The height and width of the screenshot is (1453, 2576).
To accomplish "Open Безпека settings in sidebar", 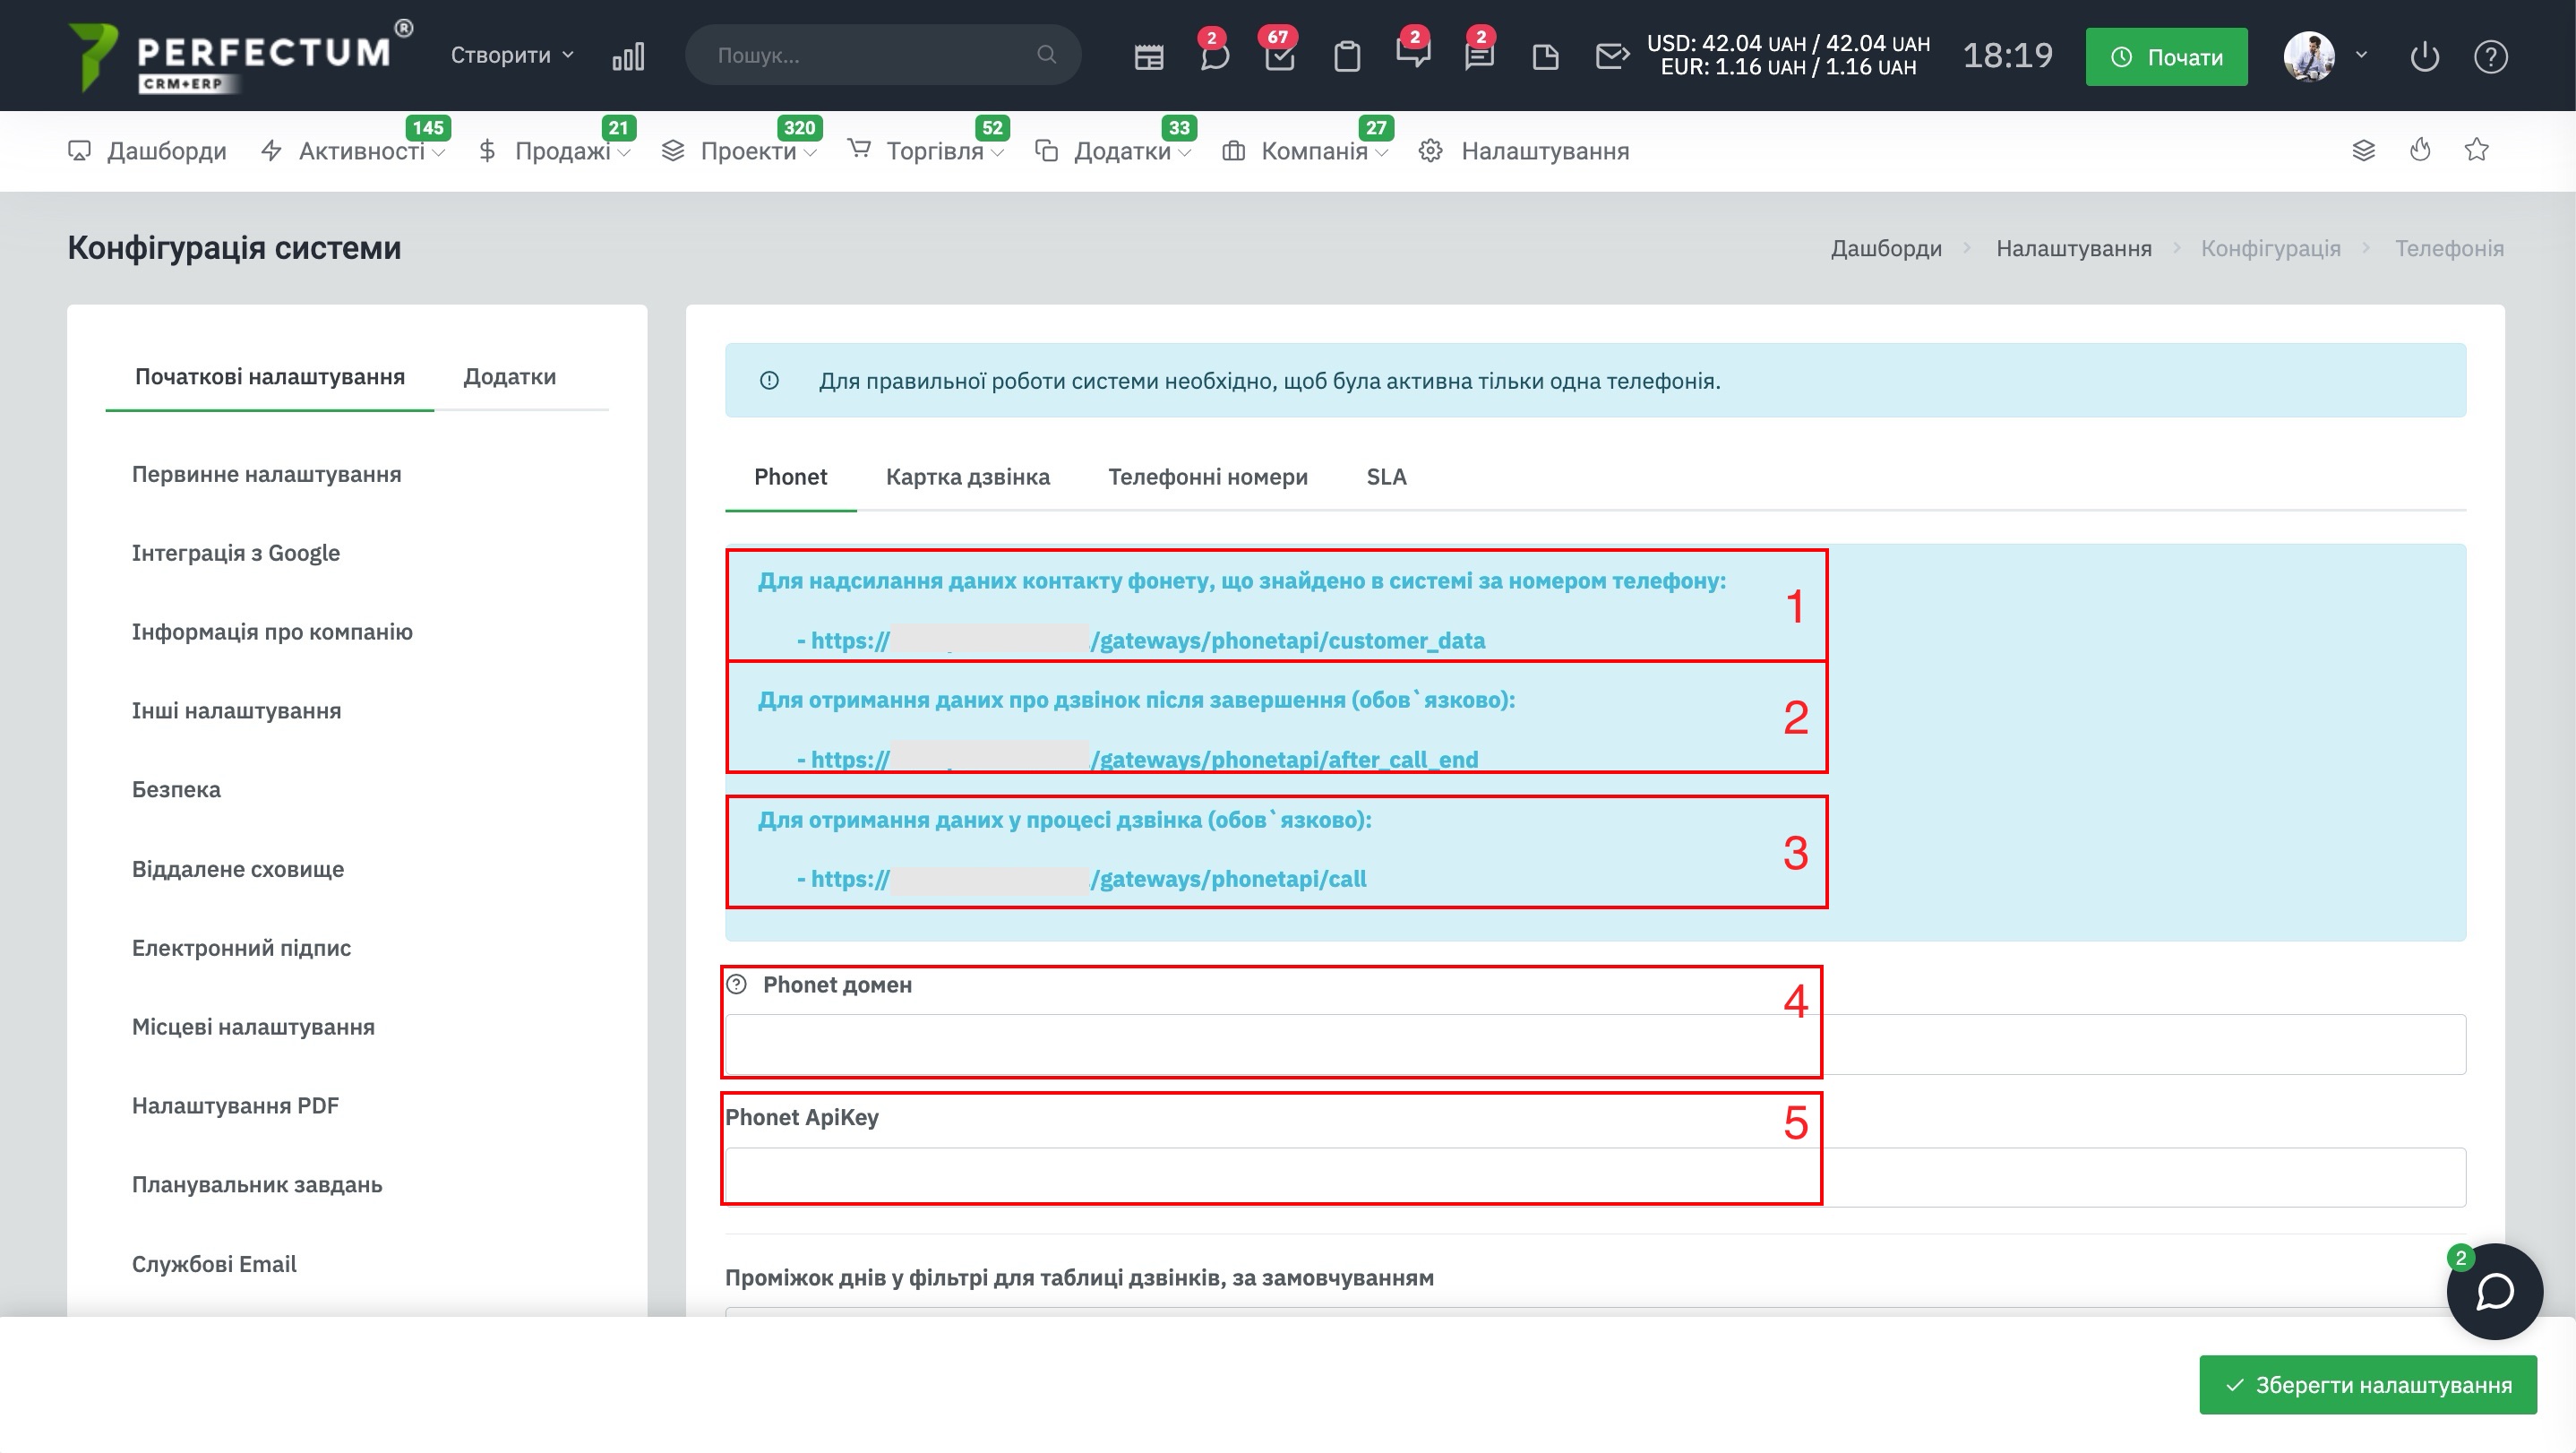I will pyautogui.click(x=176, y=789).
